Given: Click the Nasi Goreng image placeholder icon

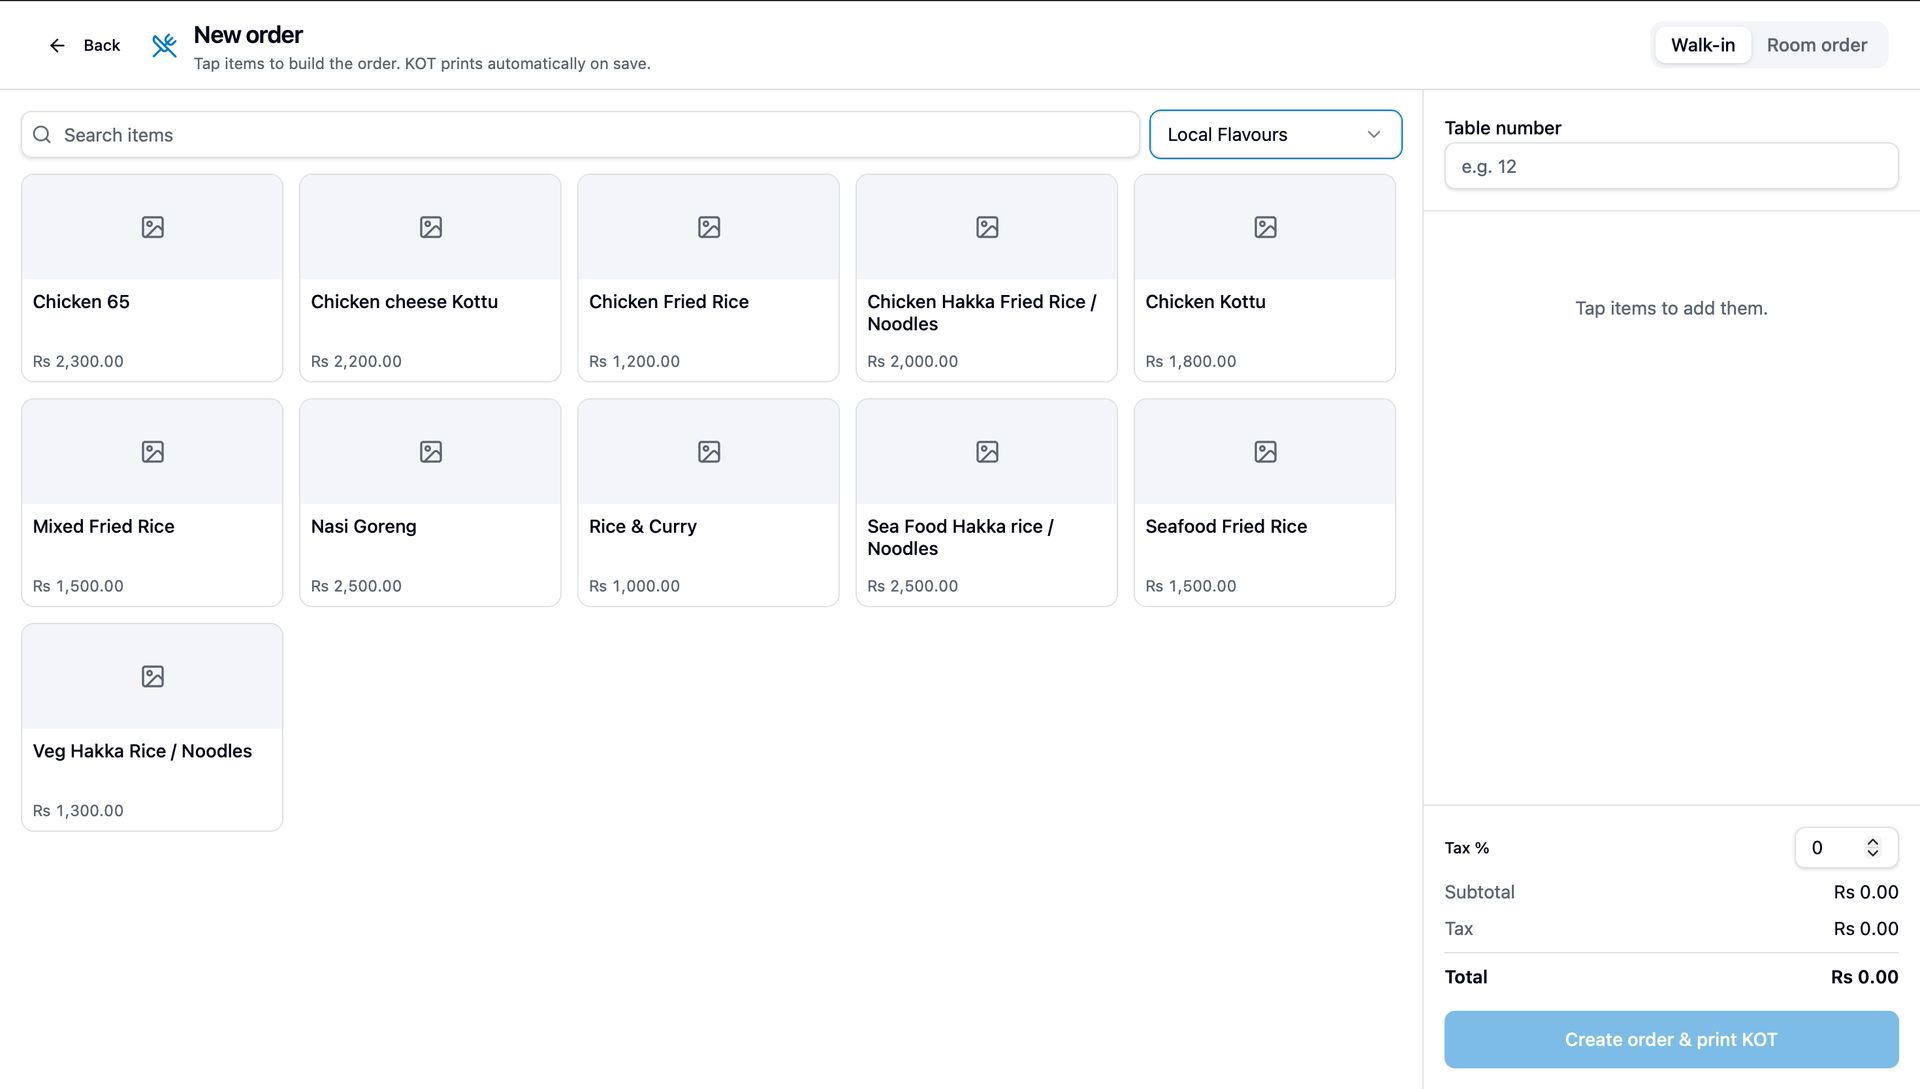Looking at the screenshot, I should click(x=430, y=452).
